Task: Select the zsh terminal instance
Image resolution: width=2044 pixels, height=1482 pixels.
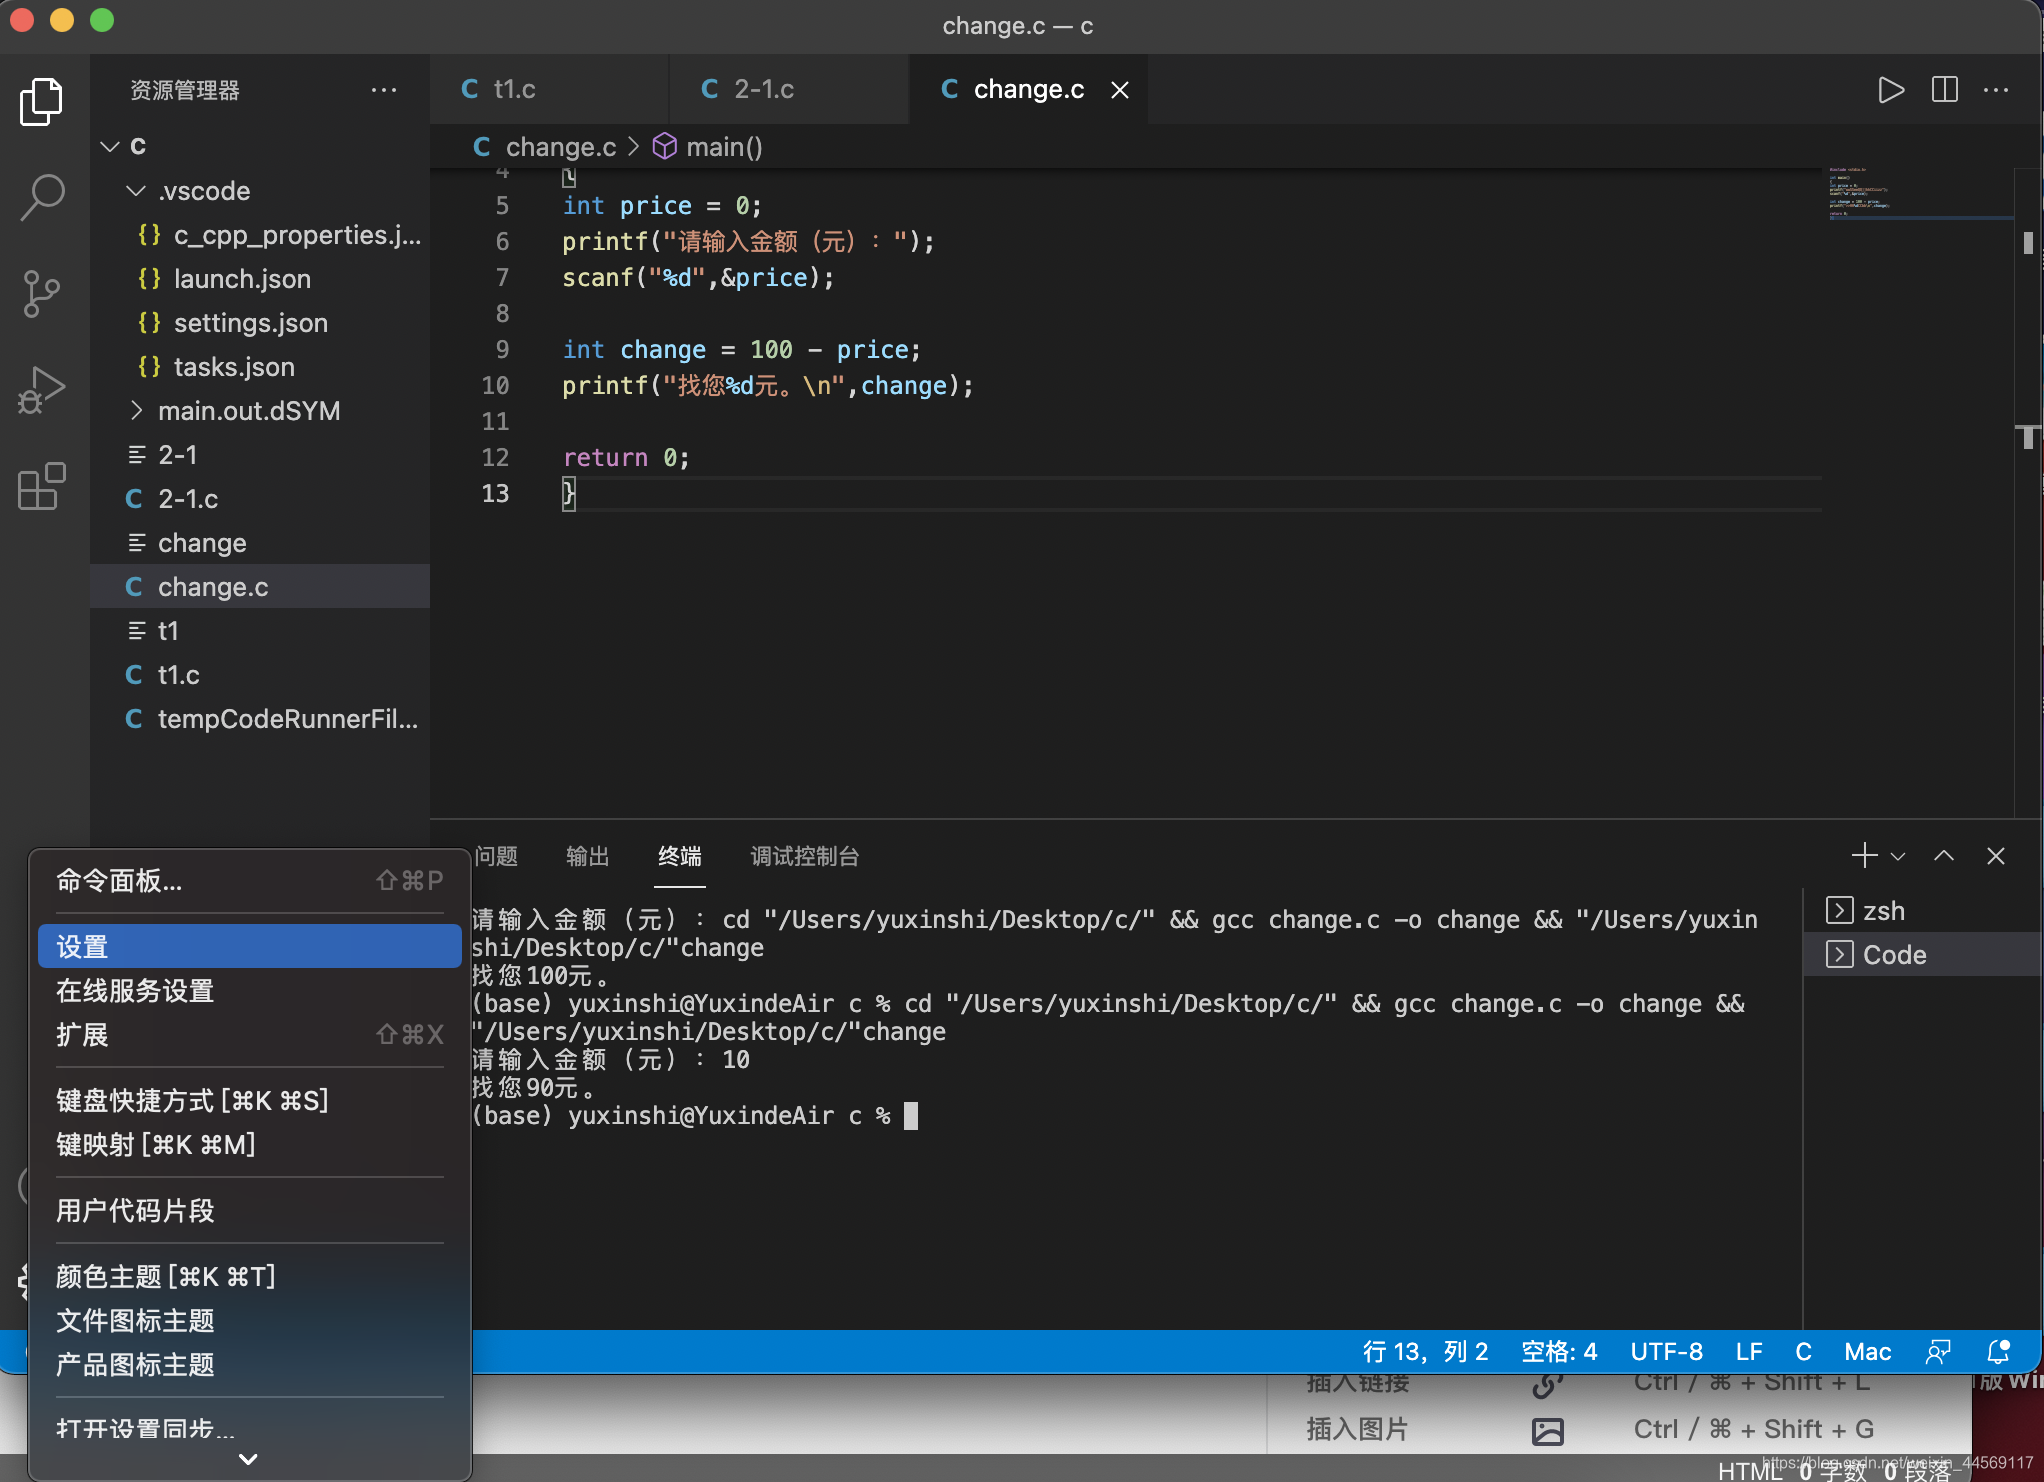Action: pos(1922,911)
